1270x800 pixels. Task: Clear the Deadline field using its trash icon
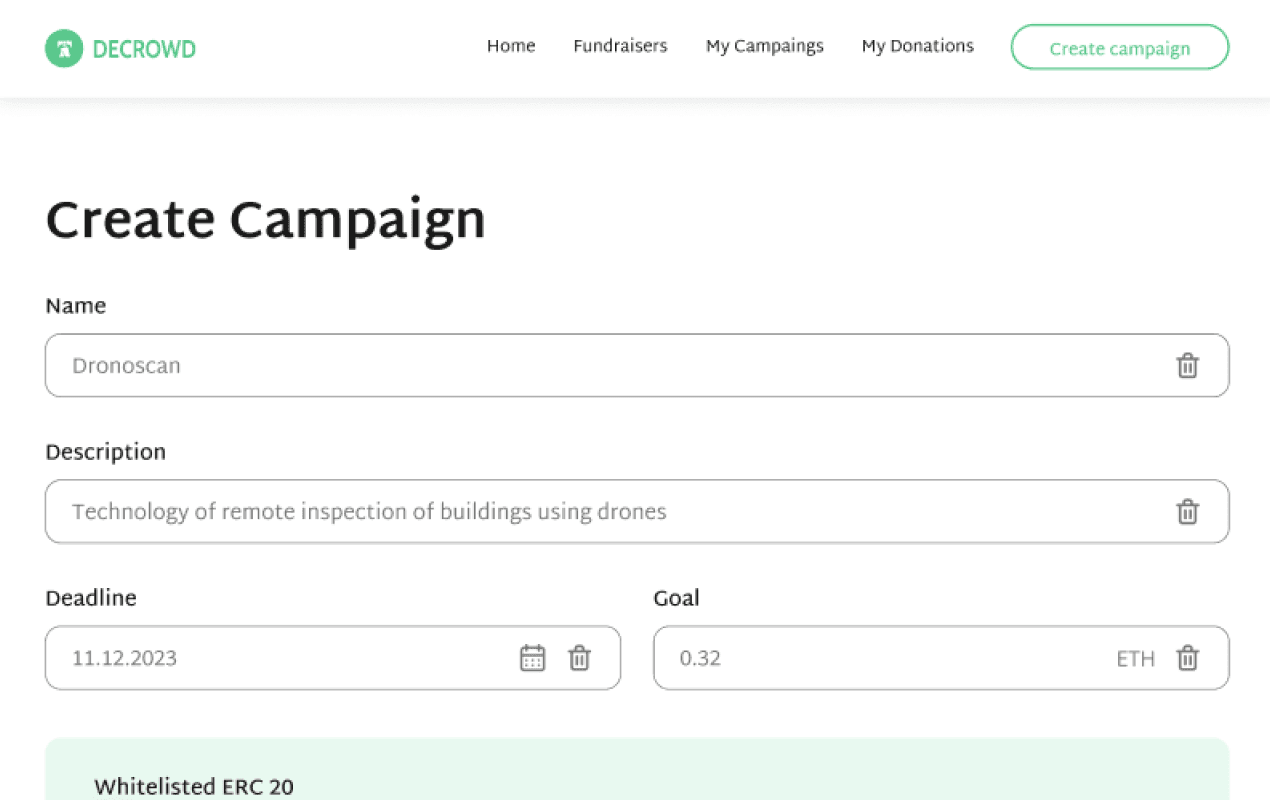pyautogui.click(x=580, y=657)
